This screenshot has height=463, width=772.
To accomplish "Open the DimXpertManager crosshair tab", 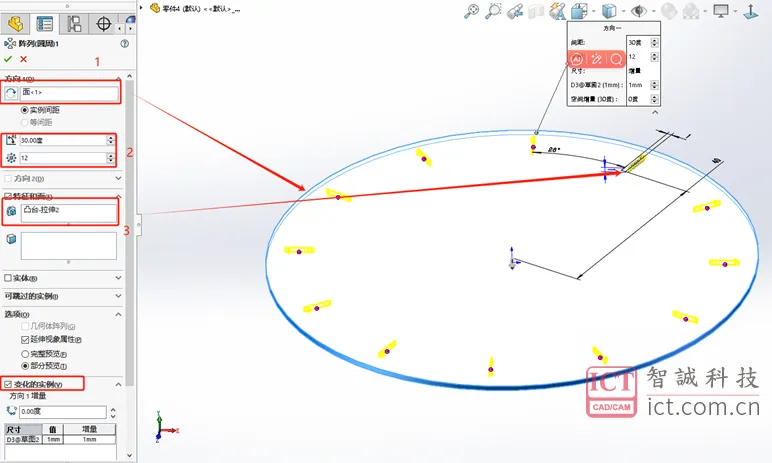I will 103,24.
